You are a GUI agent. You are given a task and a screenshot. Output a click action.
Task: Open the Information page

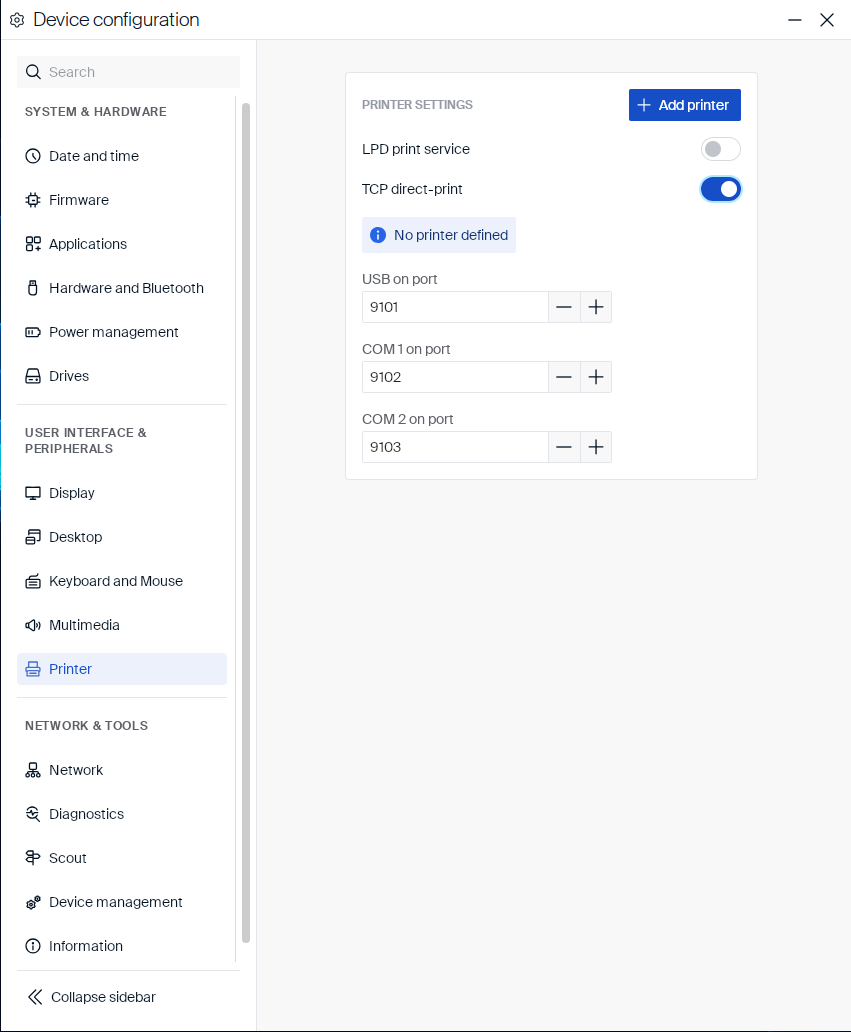point(122,946)
